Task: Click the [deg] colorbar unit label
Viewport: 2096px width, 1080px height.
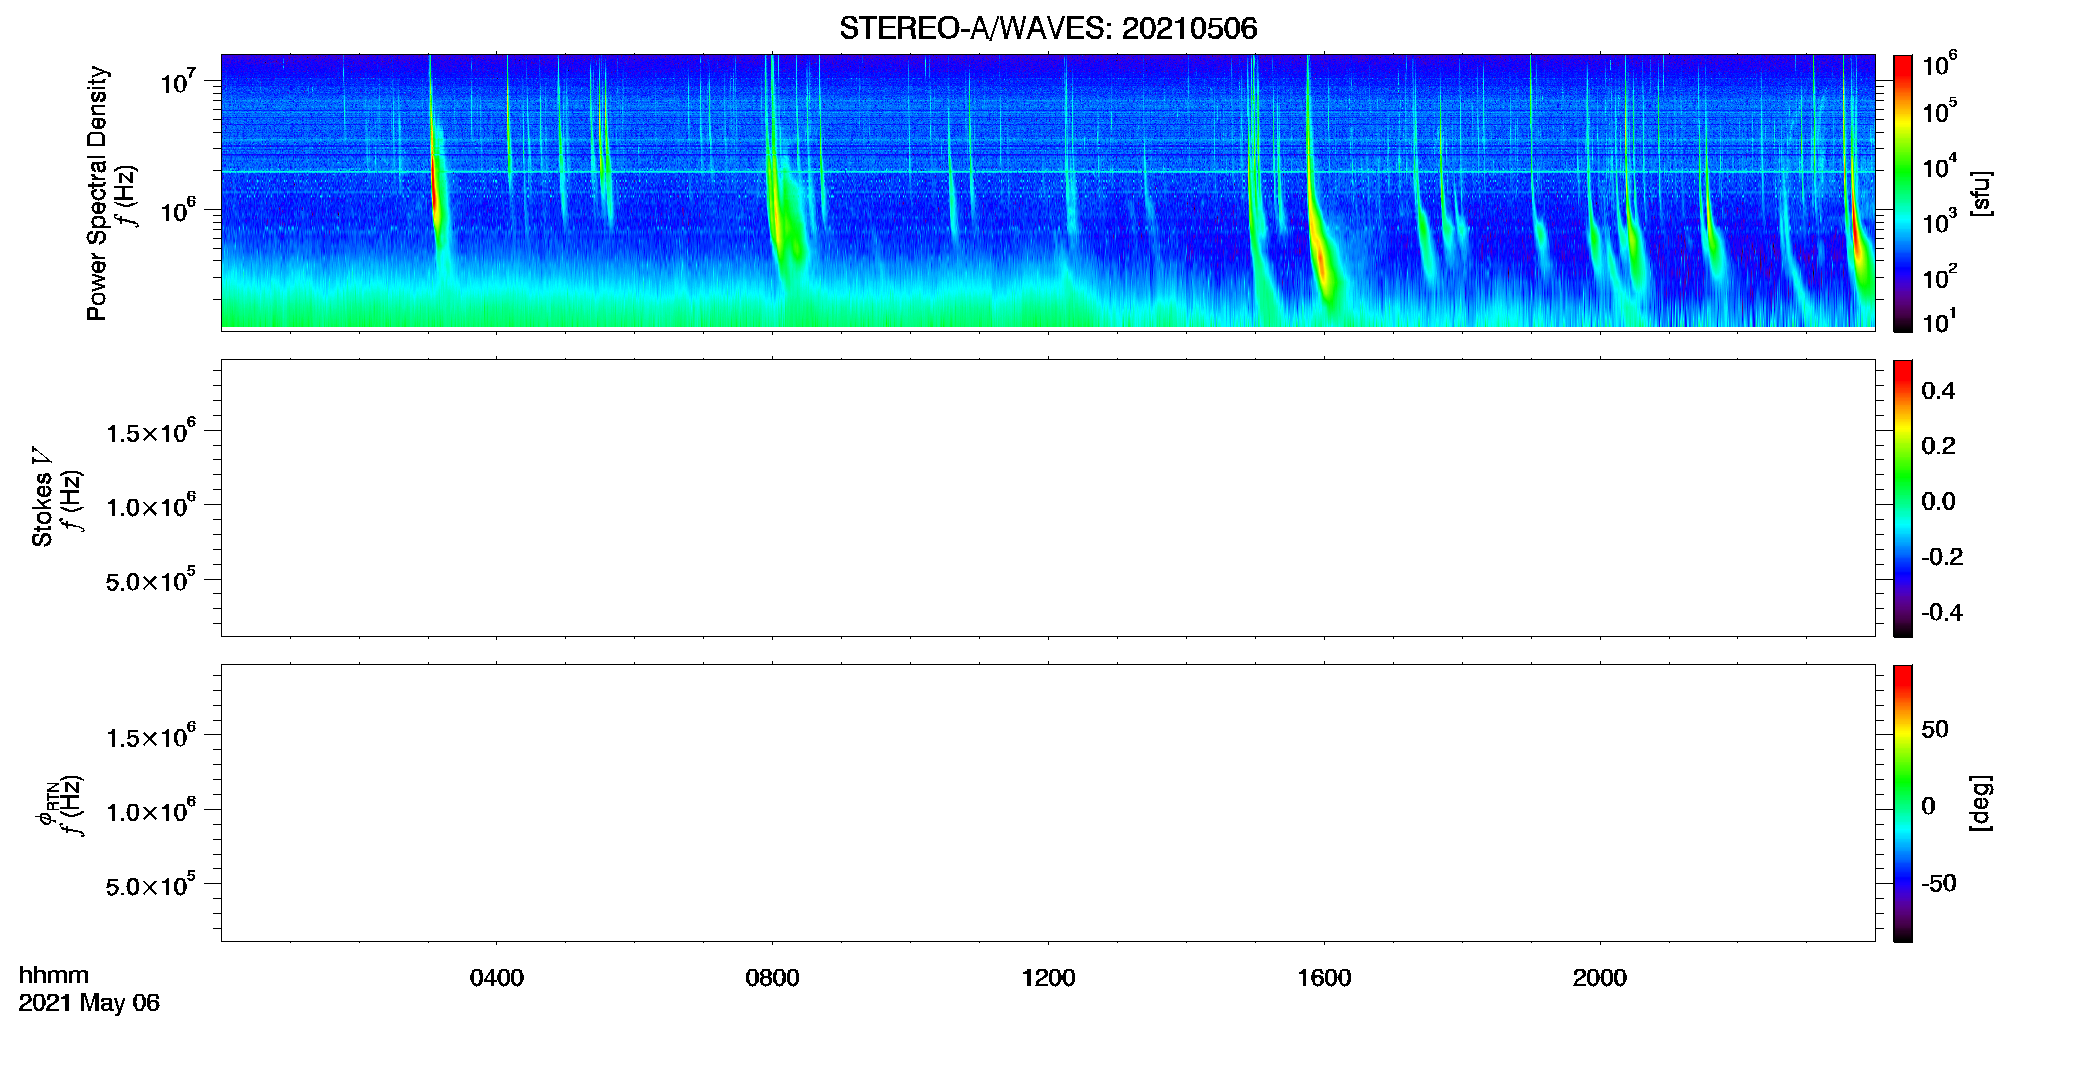Action: tap(1981, 803)
